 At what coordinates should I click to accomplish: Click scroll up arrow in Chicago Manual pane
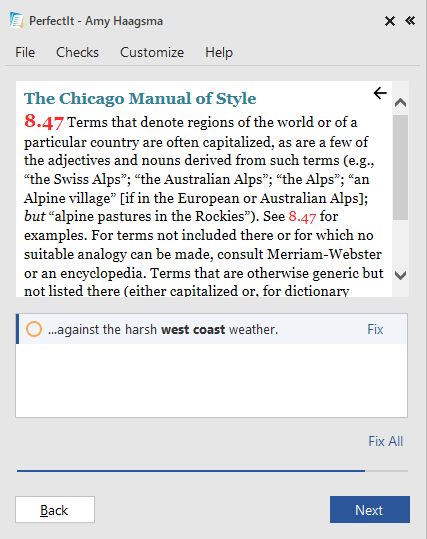401,102
